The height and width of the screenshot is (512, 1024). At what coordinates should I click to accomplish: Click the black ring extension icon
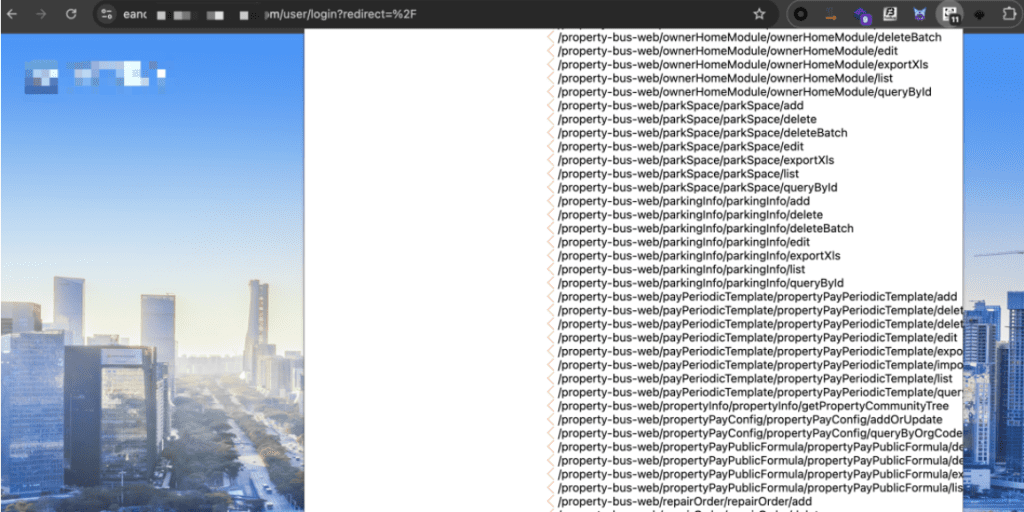tap(801, 14)
